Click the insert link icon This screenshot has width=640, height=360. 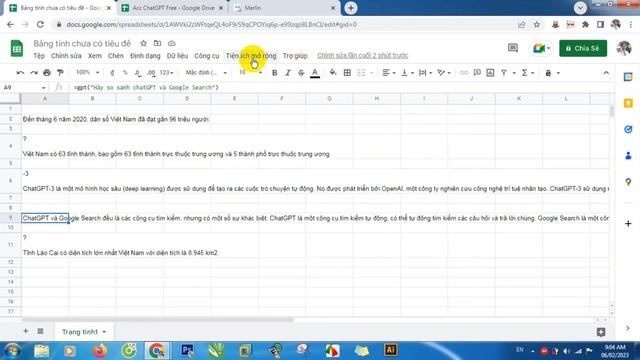click(x=464, y=73)
